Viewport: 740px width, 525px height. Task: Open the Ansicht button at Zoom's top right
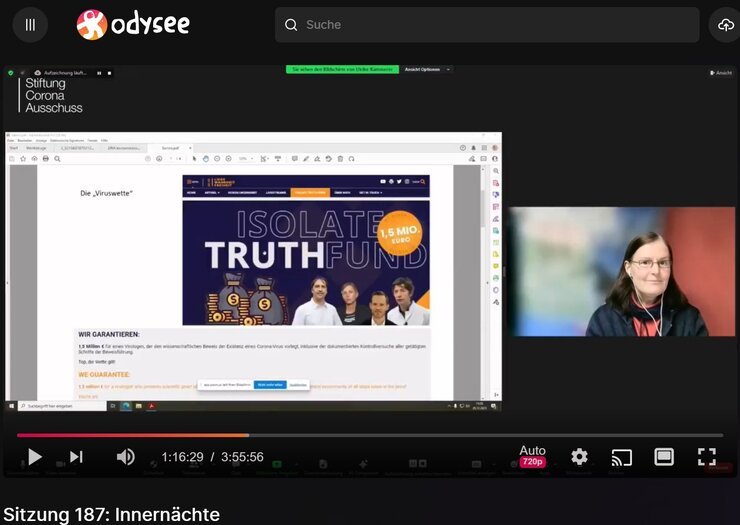tap(721, 73)
